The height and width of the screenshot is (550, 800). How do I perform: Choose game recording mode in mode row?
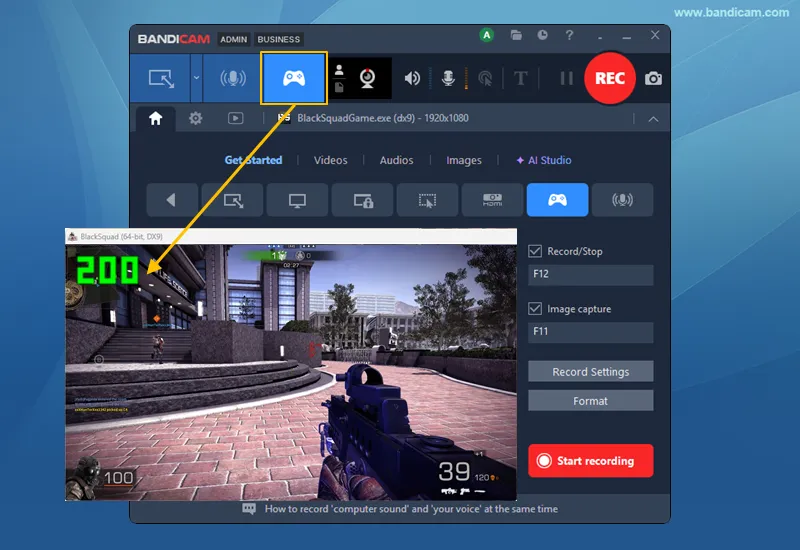pos(557,199)
